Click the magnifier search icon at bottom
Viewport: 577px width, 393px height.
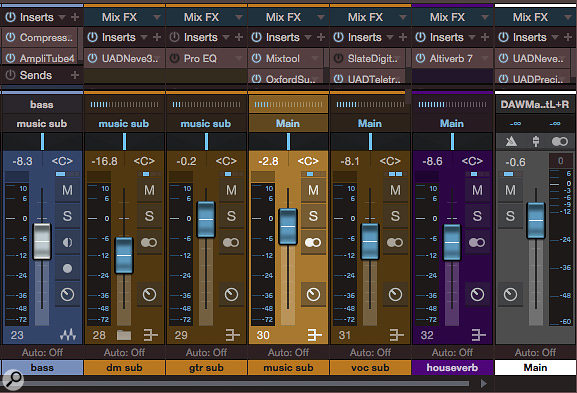(x=13, y=379)
